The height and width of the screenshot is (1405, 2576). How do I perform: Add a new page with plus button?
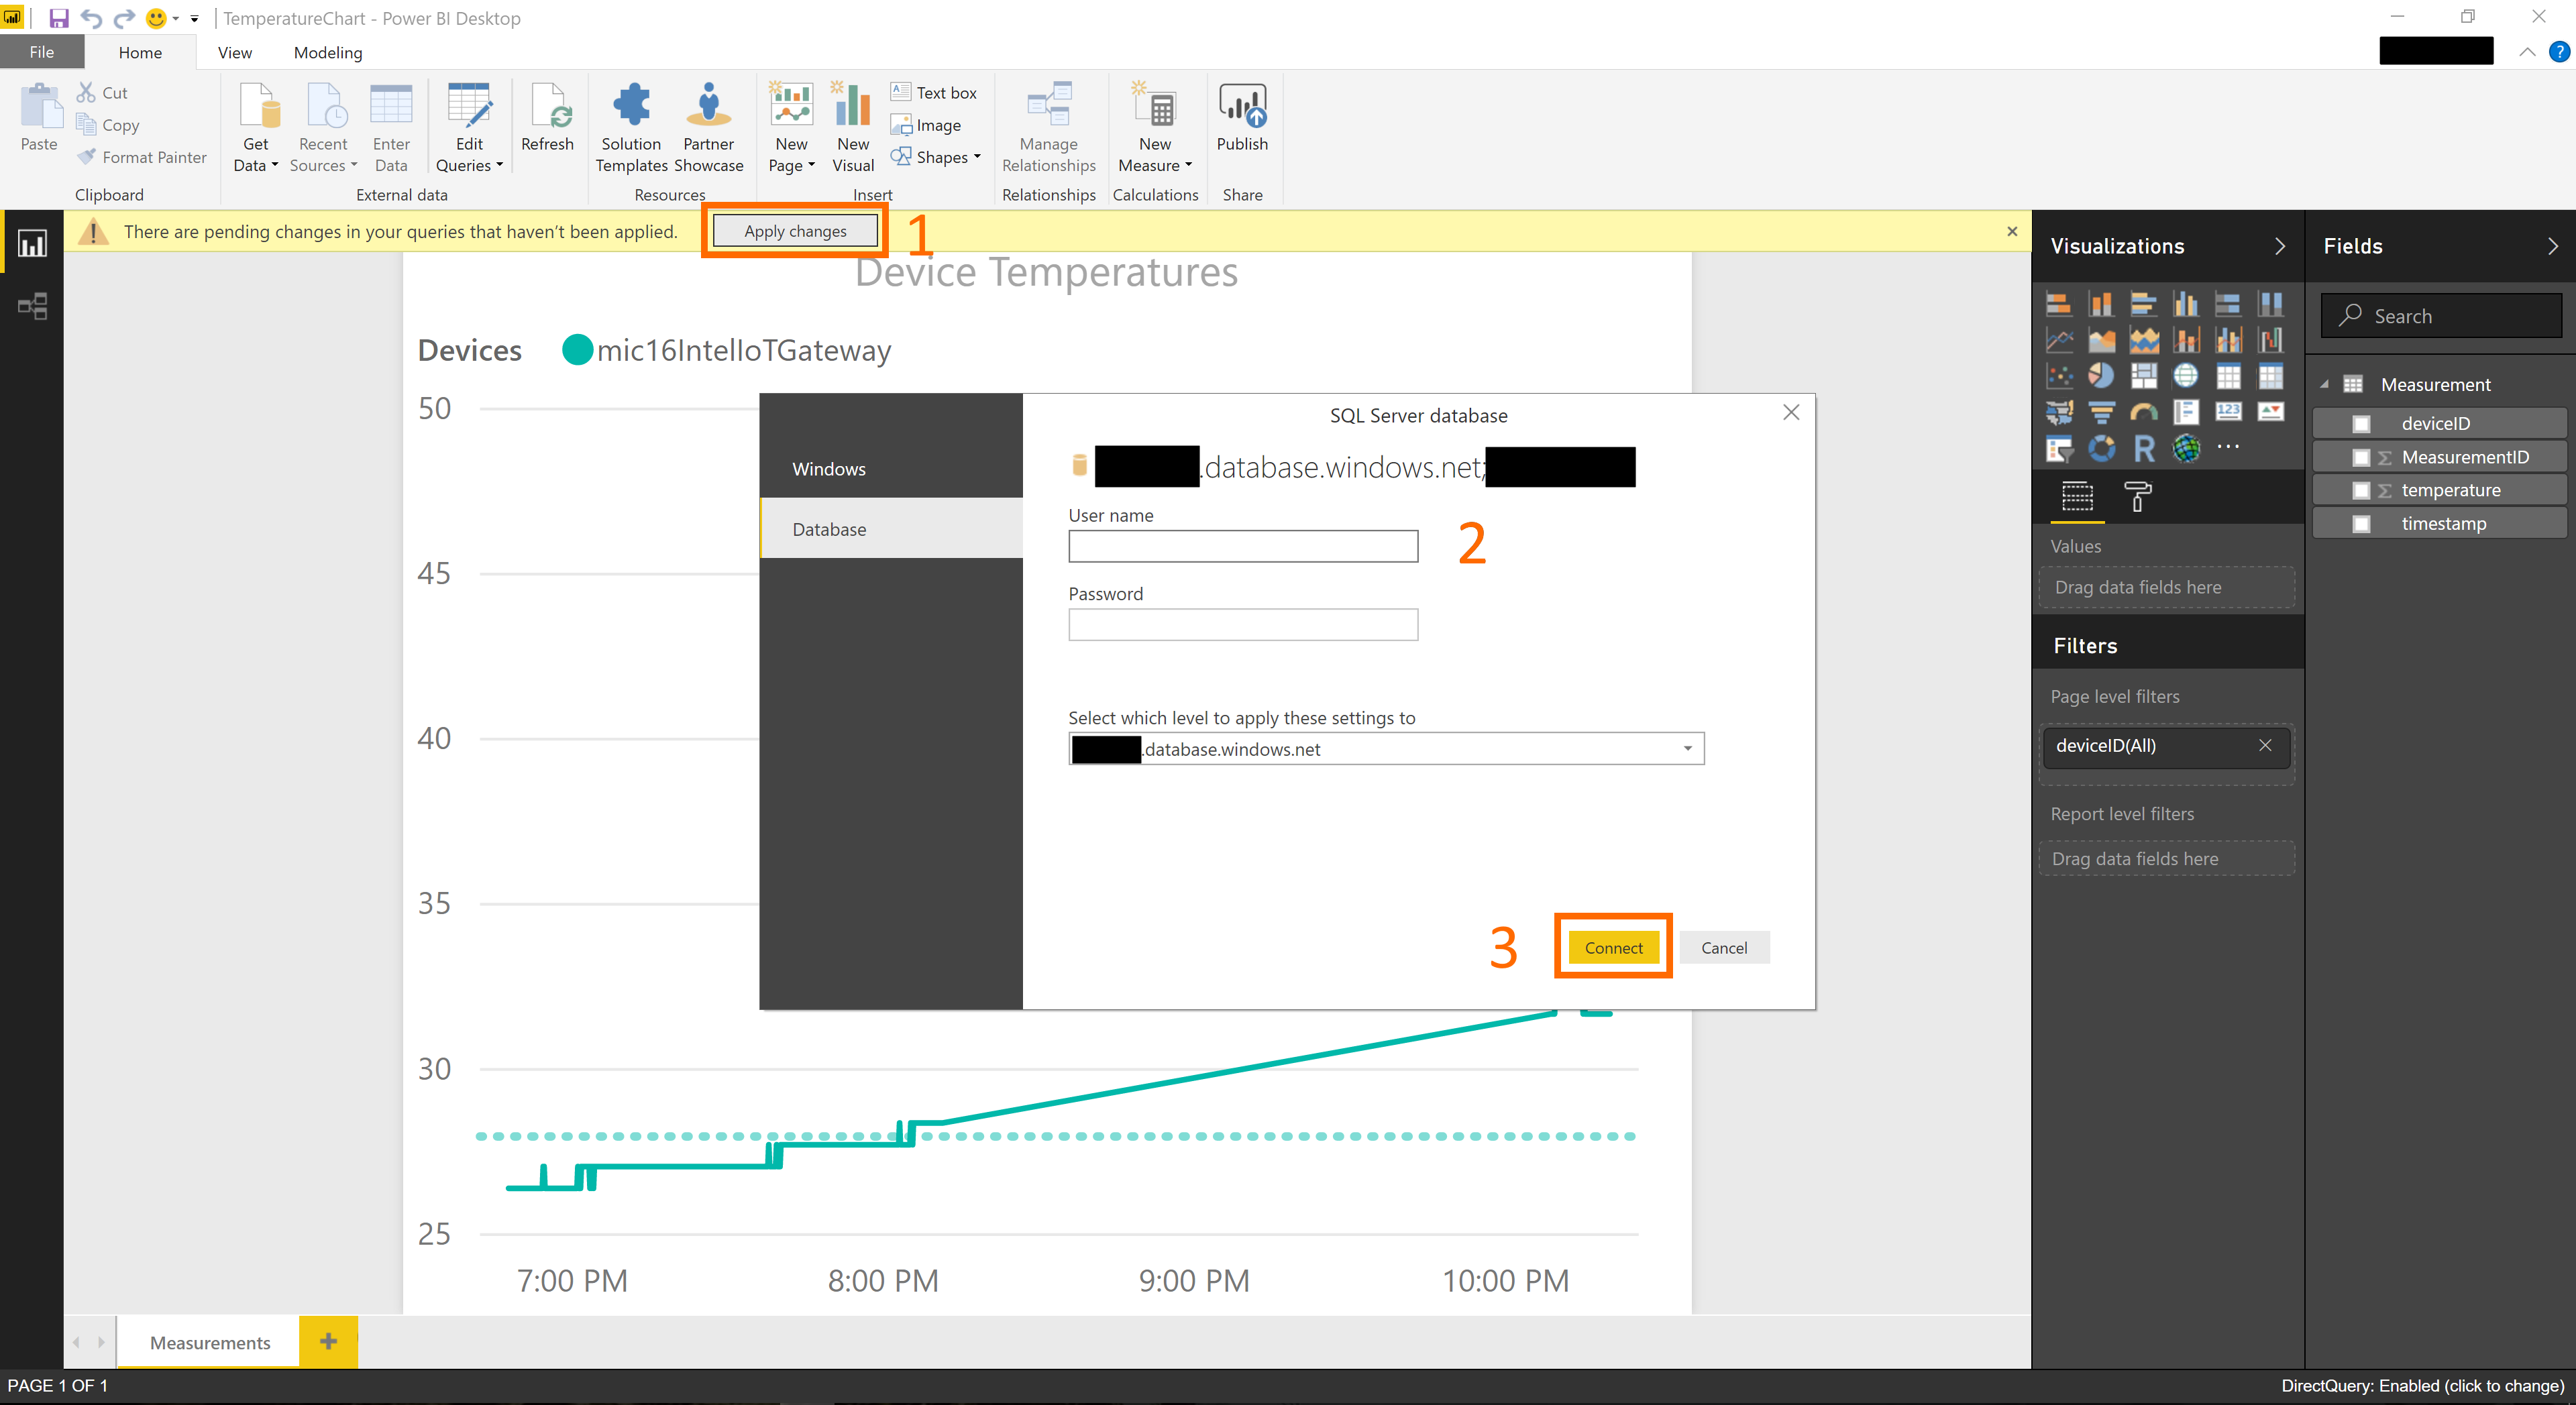pyautogui.click(x=328, y=1342)
